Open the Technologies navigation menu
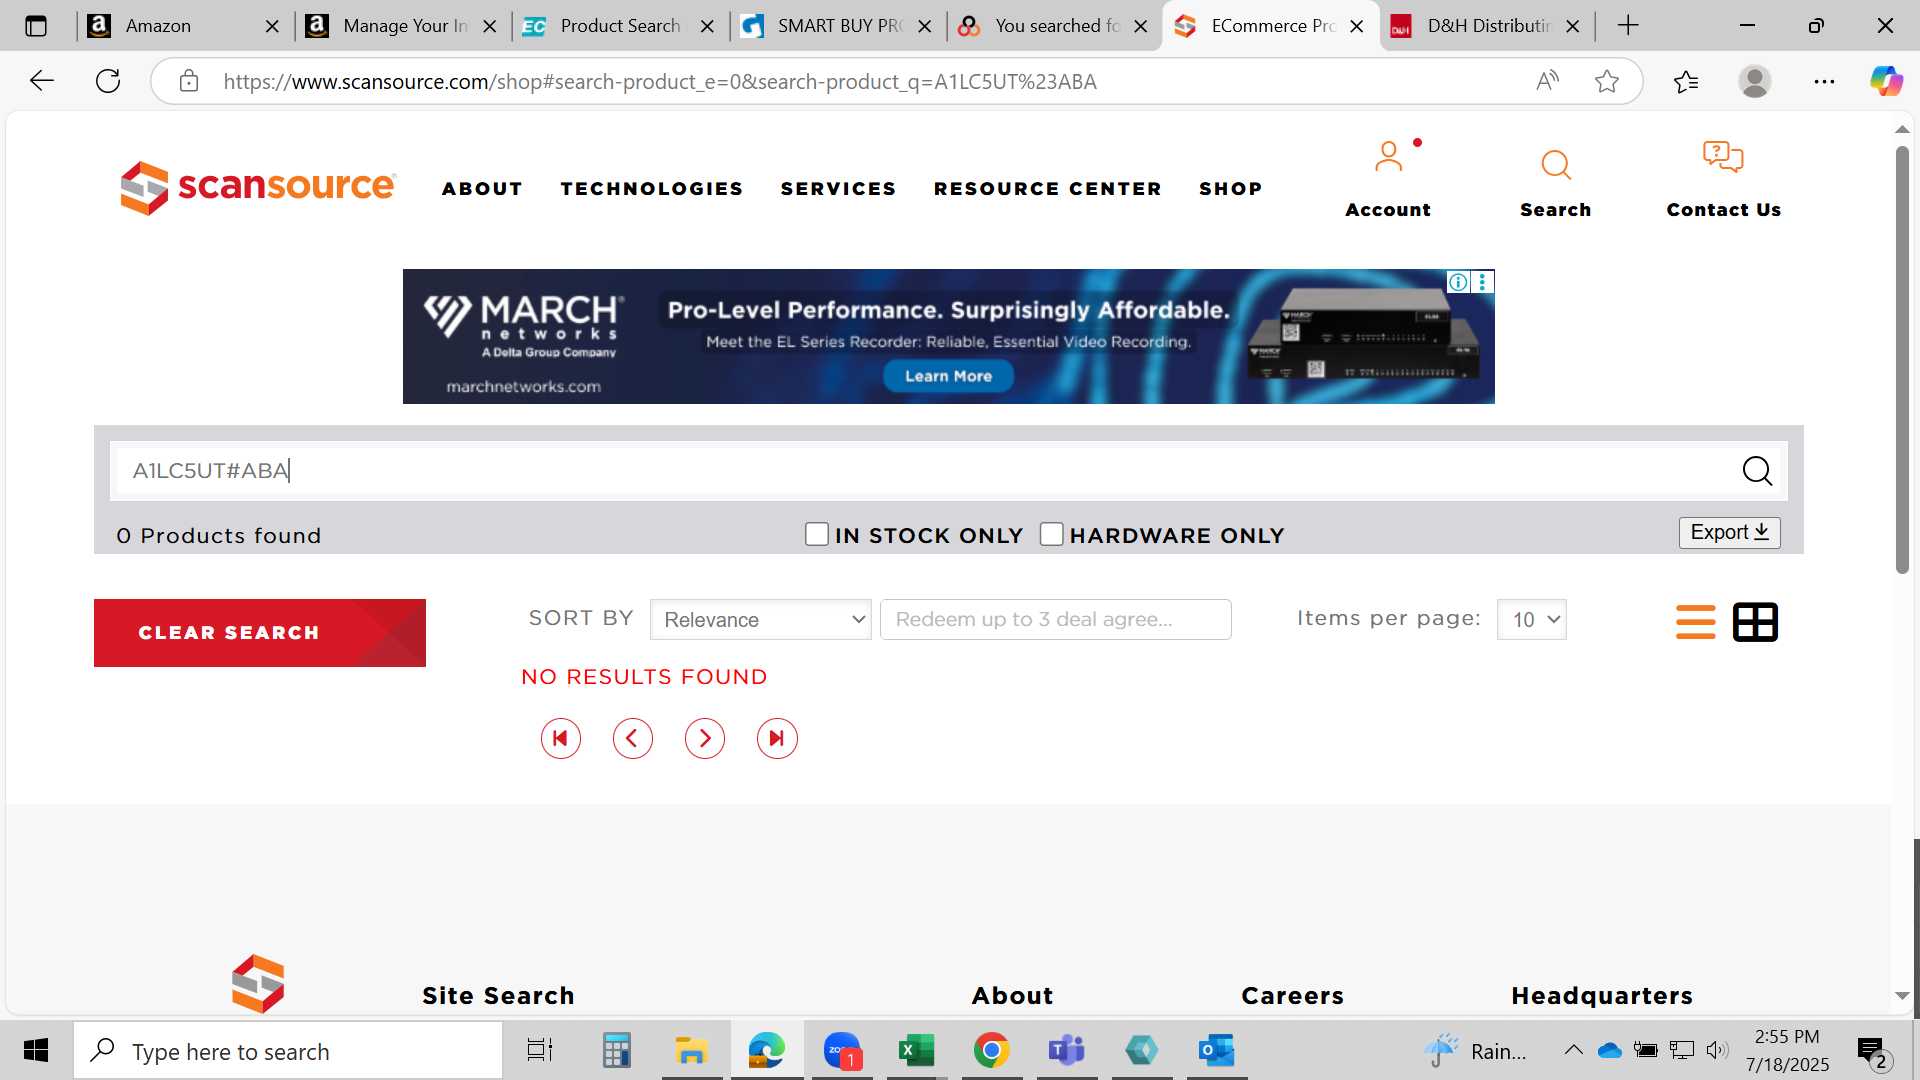Viewport: 1920px width, 1080px height. pos(651,189)
